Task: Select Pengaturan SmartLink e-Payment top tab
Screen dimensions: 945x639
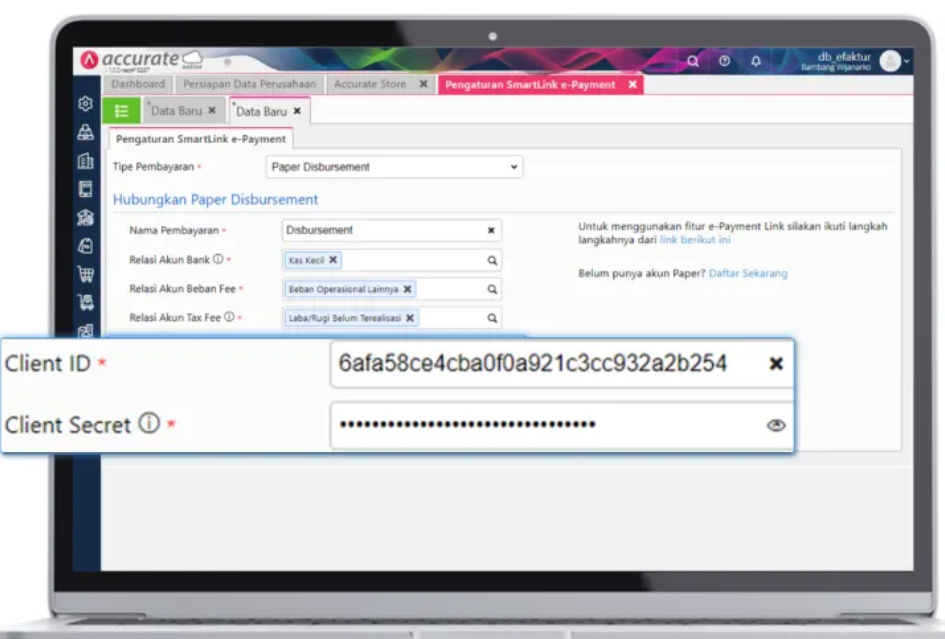Action: (530, 84)
